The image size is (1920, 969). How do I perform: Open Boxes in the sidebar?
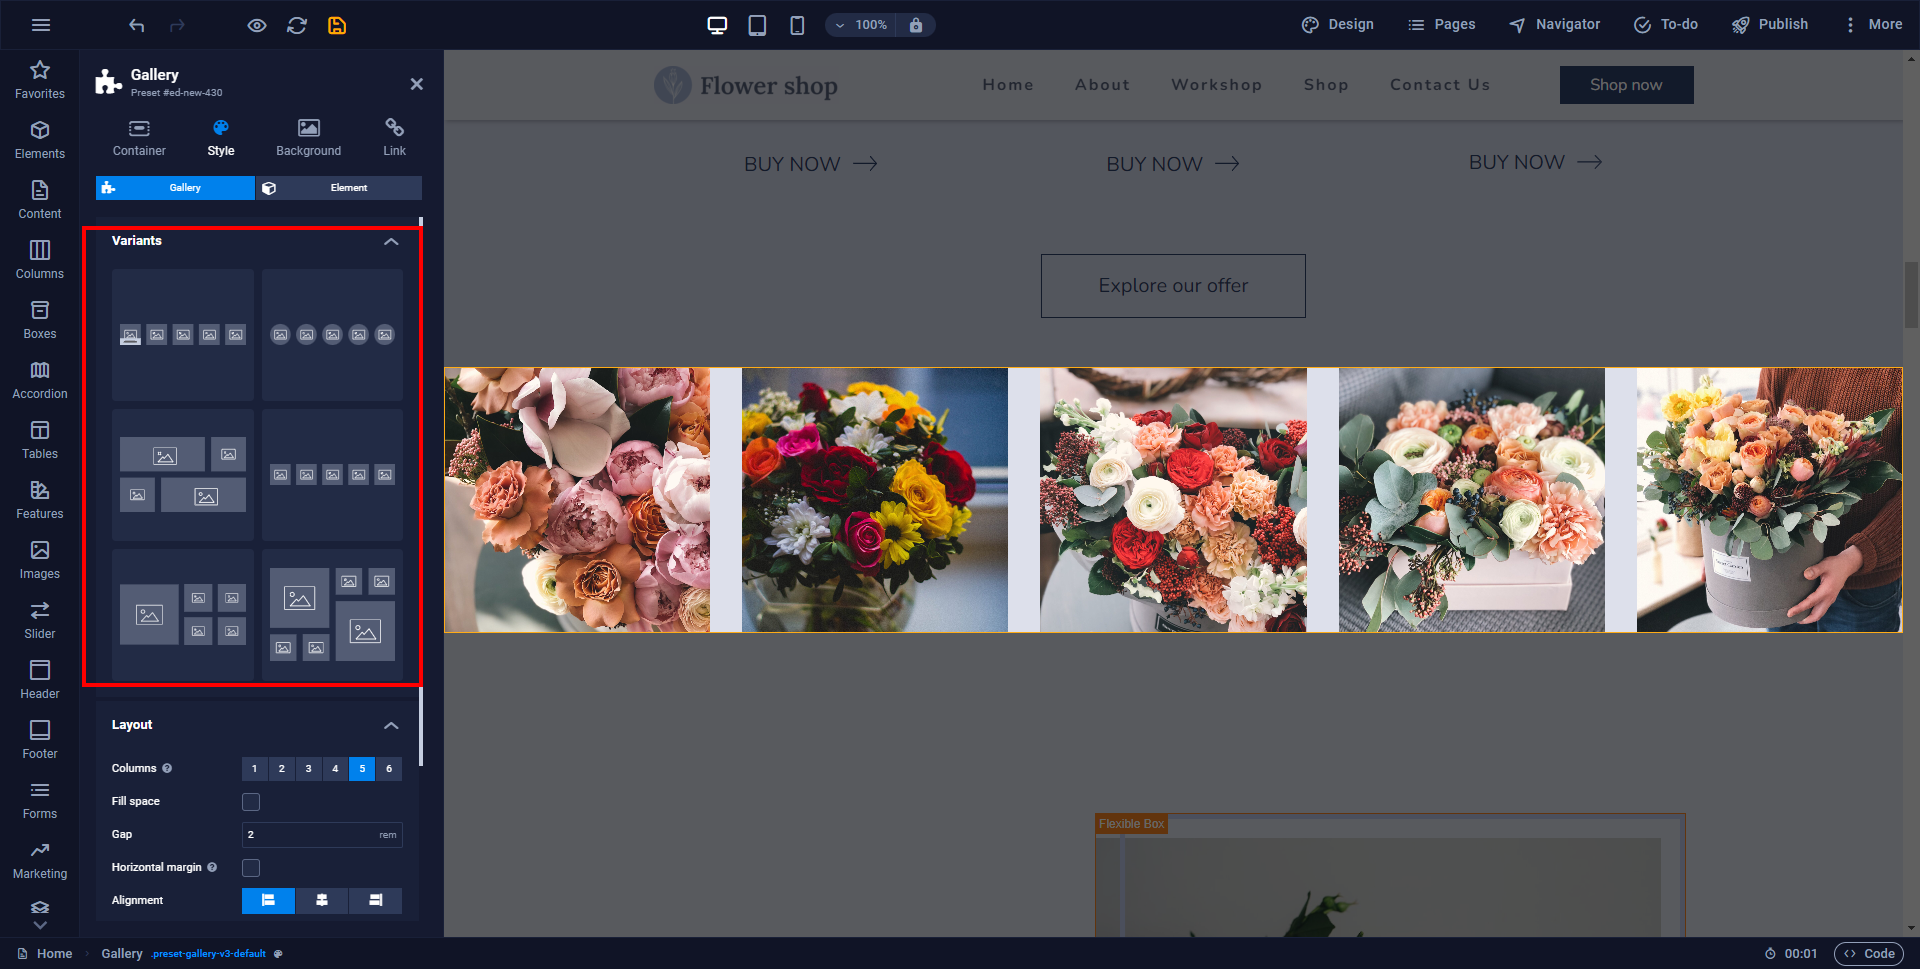pyautogui.click(x=40, y=320)
